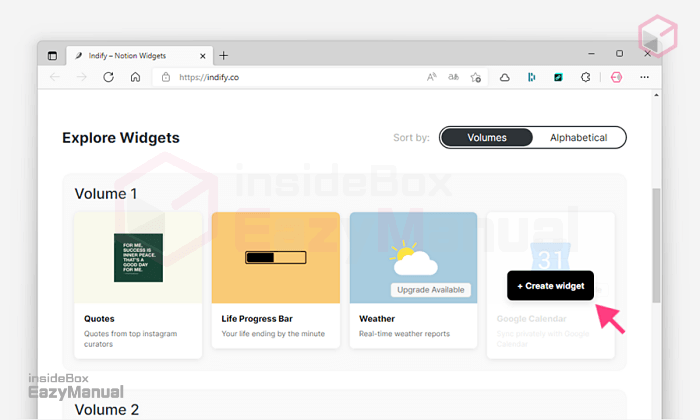The height and width of the screenshot is (420, 700).
Task: Close the Indify – Notion Widgets tab
Action: (x=203, y=56)
